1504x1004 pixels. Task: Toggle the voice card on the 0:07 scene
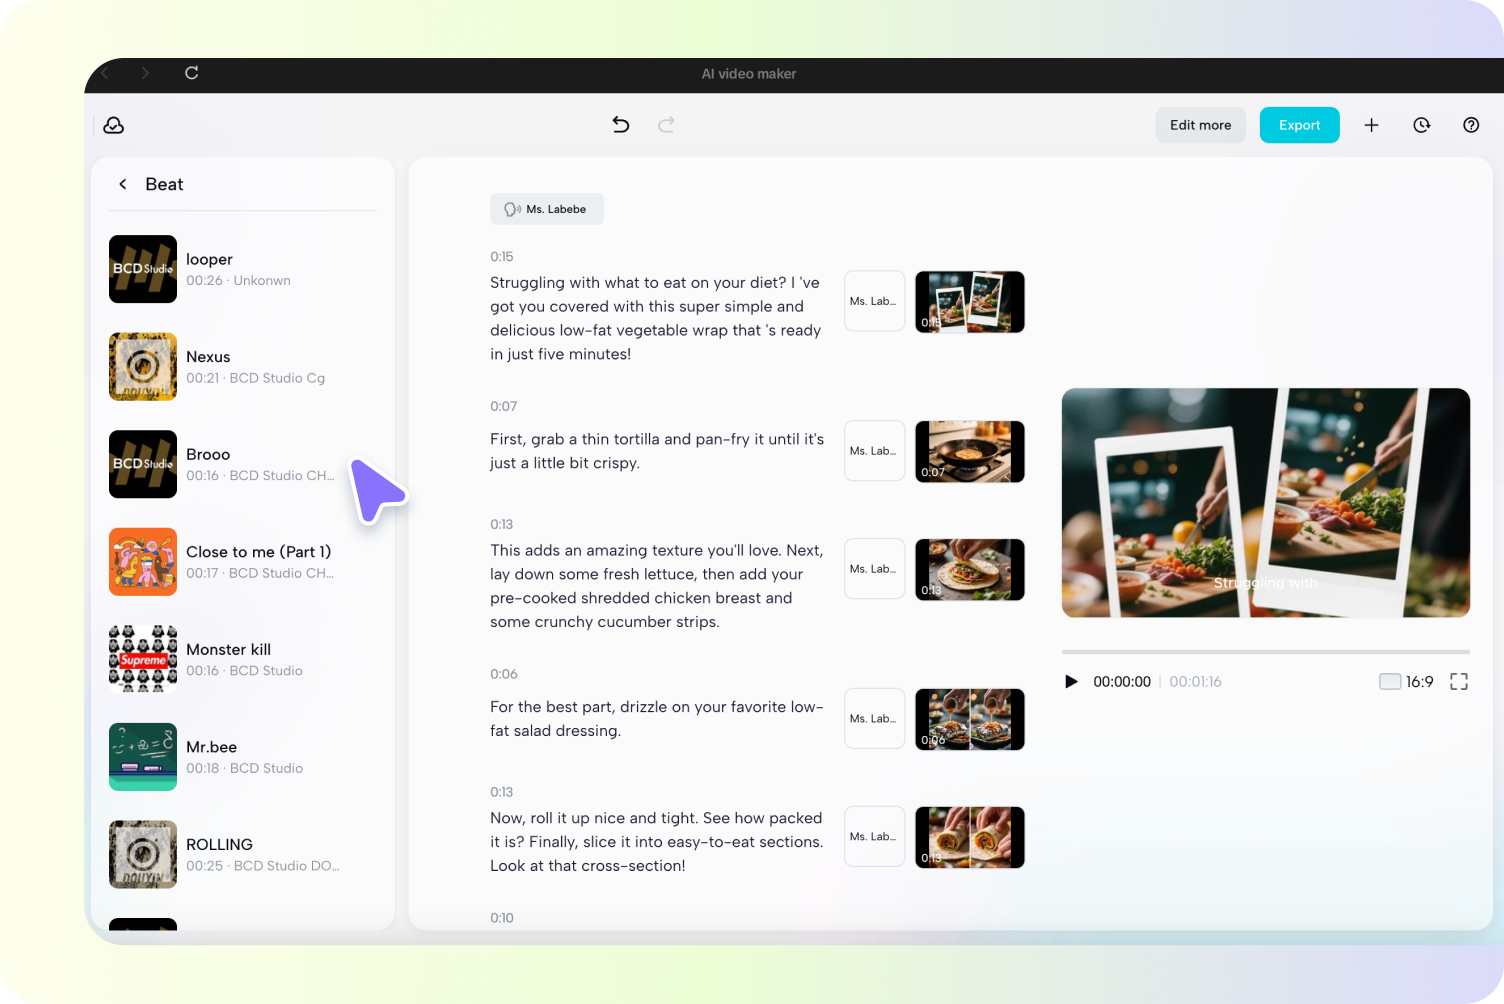pos(874,451)
